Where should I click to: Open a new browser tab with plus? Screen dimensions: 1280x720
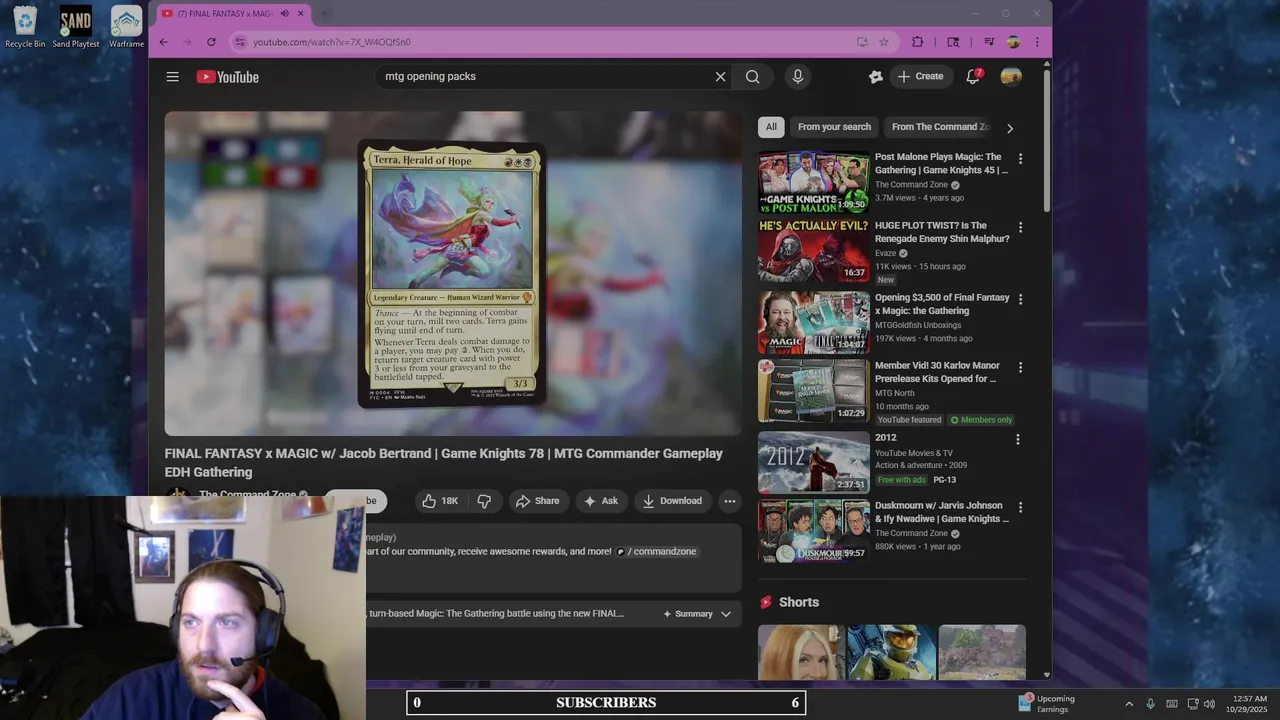pos(324,14)
